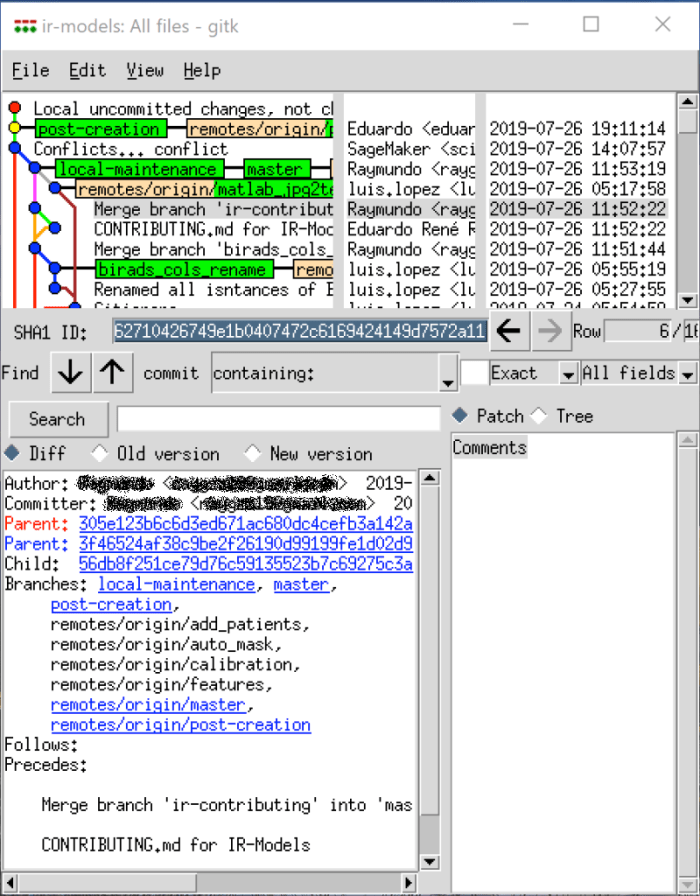This screenshot has height=896, width=700.
Task: Click the forward arrow next to SHA1 ID
Action: pyautogui.click(x=548, y=332)
